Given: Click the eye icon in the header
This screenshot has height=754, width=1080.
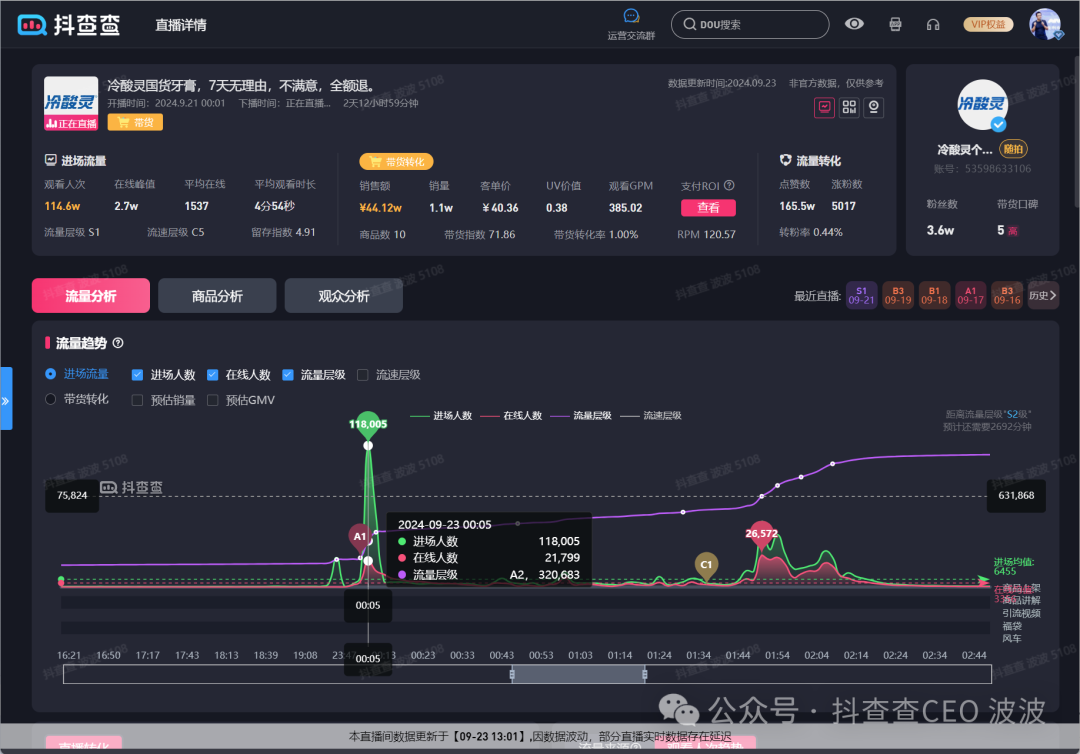Looking at the screenshot, I should click(x=854, y=24).
